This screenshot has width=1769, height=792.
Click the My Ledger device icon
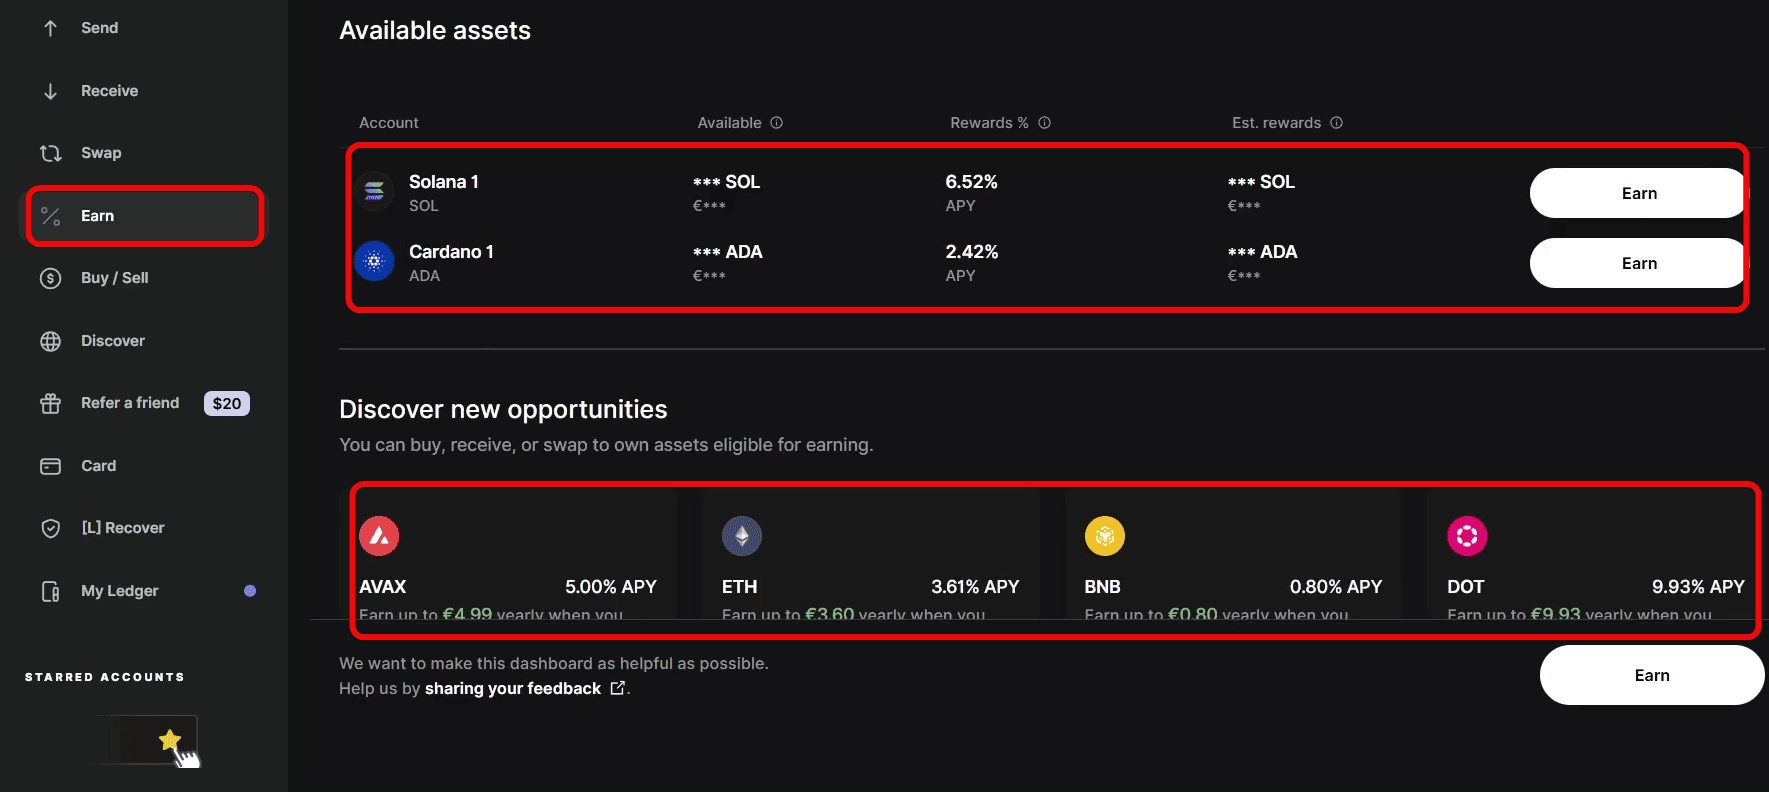coord(50,591)
